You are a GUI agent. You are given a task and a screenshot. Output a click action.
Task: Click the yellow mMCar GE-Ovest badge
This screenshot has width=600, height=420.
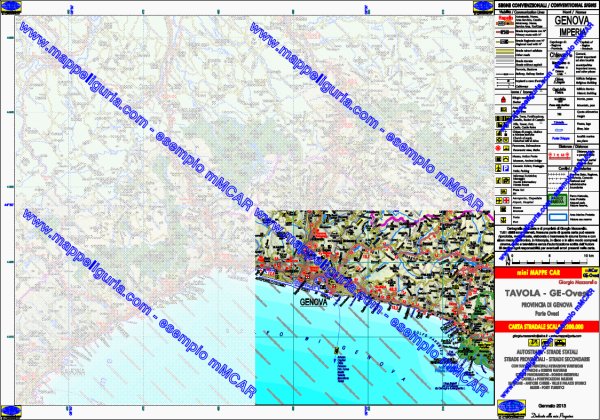tap(591, 272)
